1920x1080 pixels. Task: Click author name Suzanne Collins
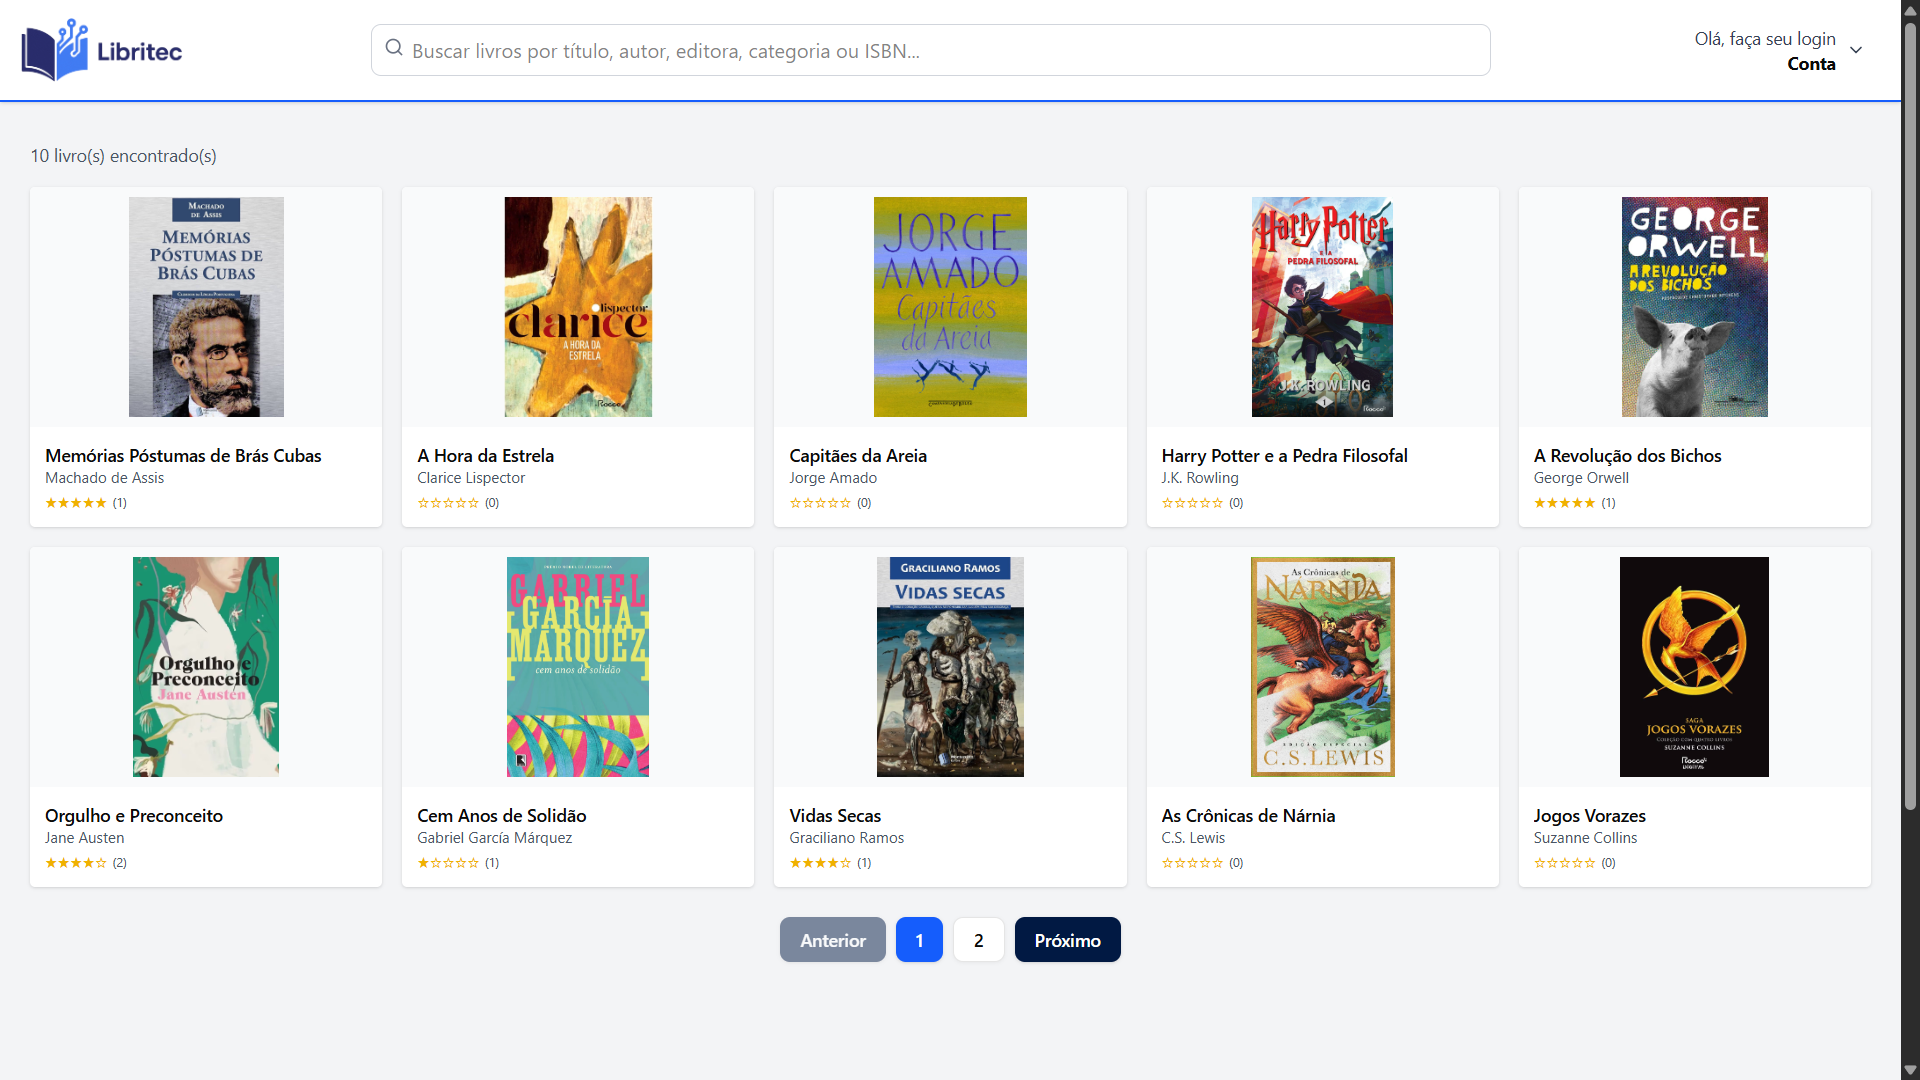coord(1585,838)
